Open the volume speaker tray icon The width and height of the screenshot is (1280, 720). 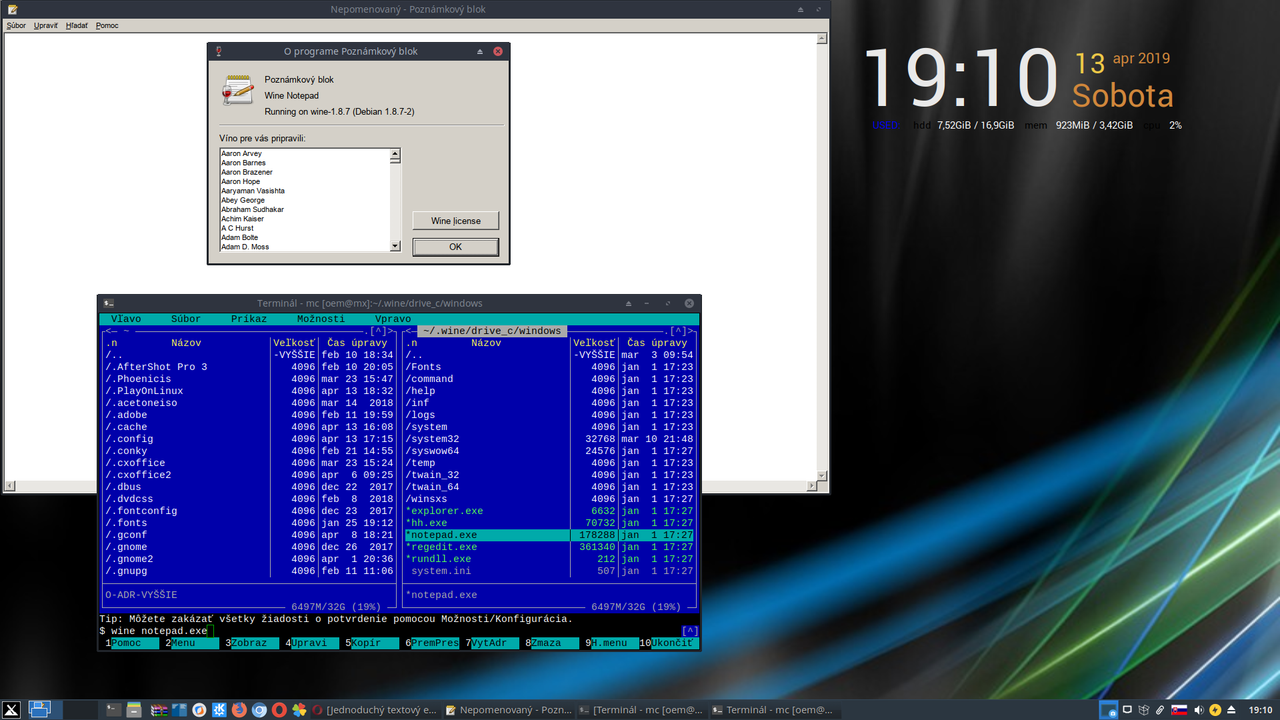(x=1199, y=710)
